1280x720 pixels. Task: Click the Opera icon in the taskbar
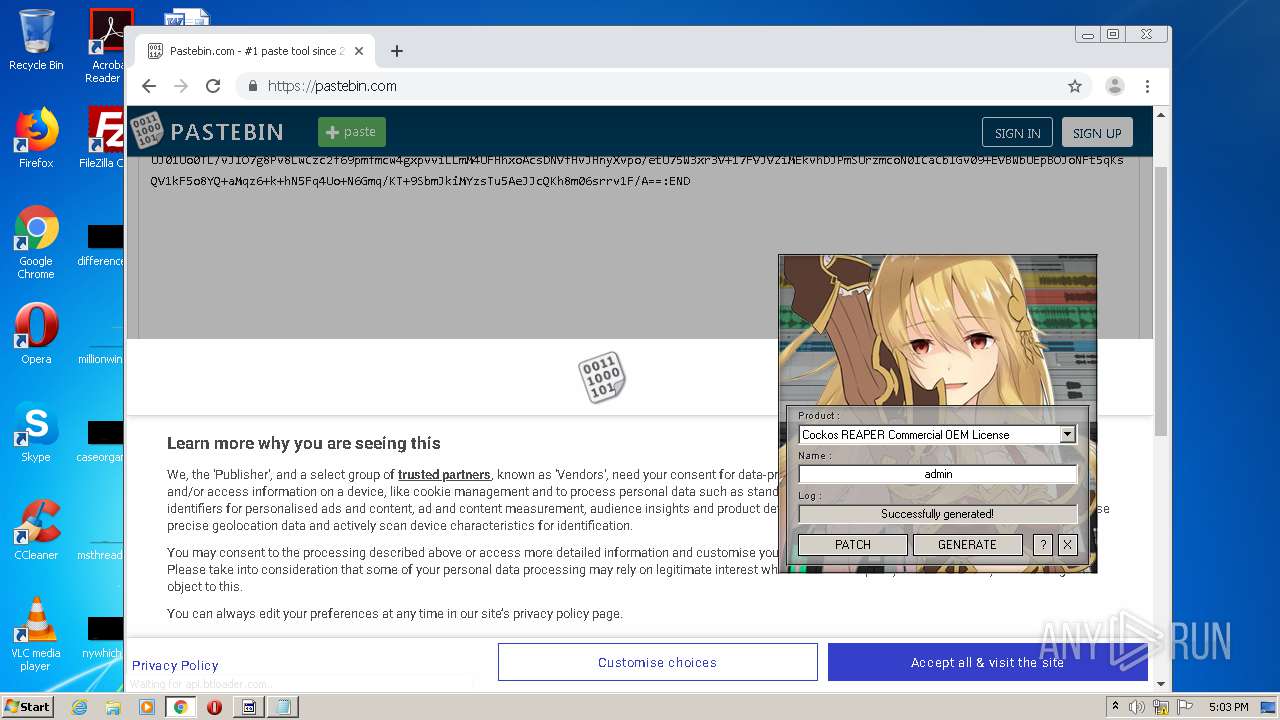pyautogui.click(x=214, y=707)
